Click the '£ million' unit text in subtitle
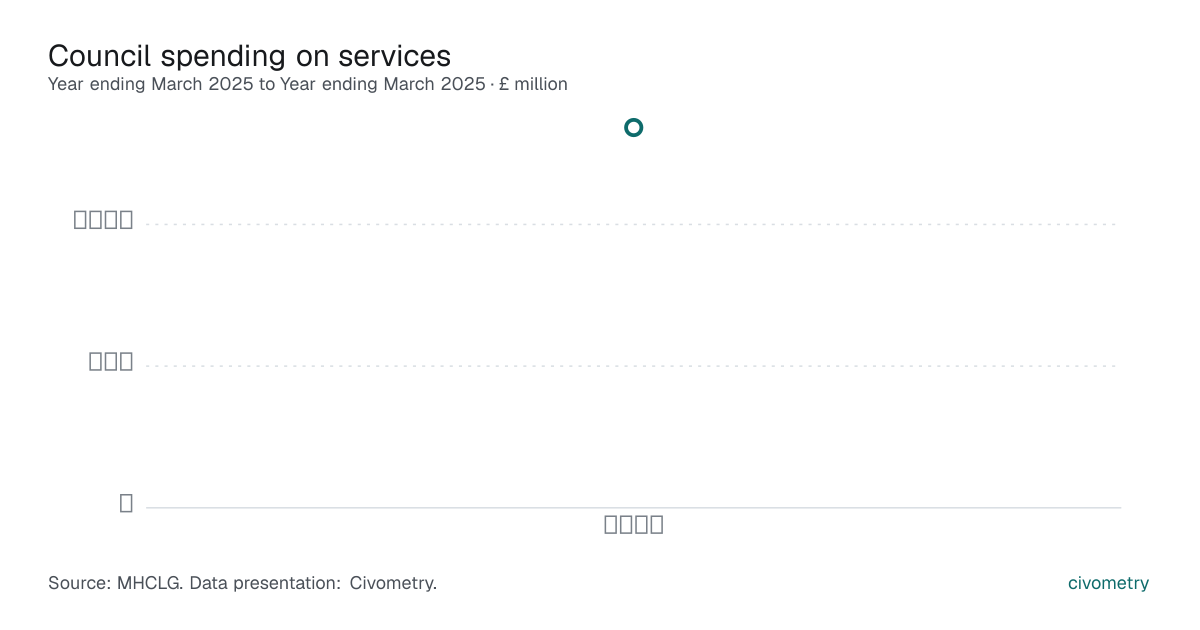Viewport: 1200px width, 630px height. [x=533, y=85]
